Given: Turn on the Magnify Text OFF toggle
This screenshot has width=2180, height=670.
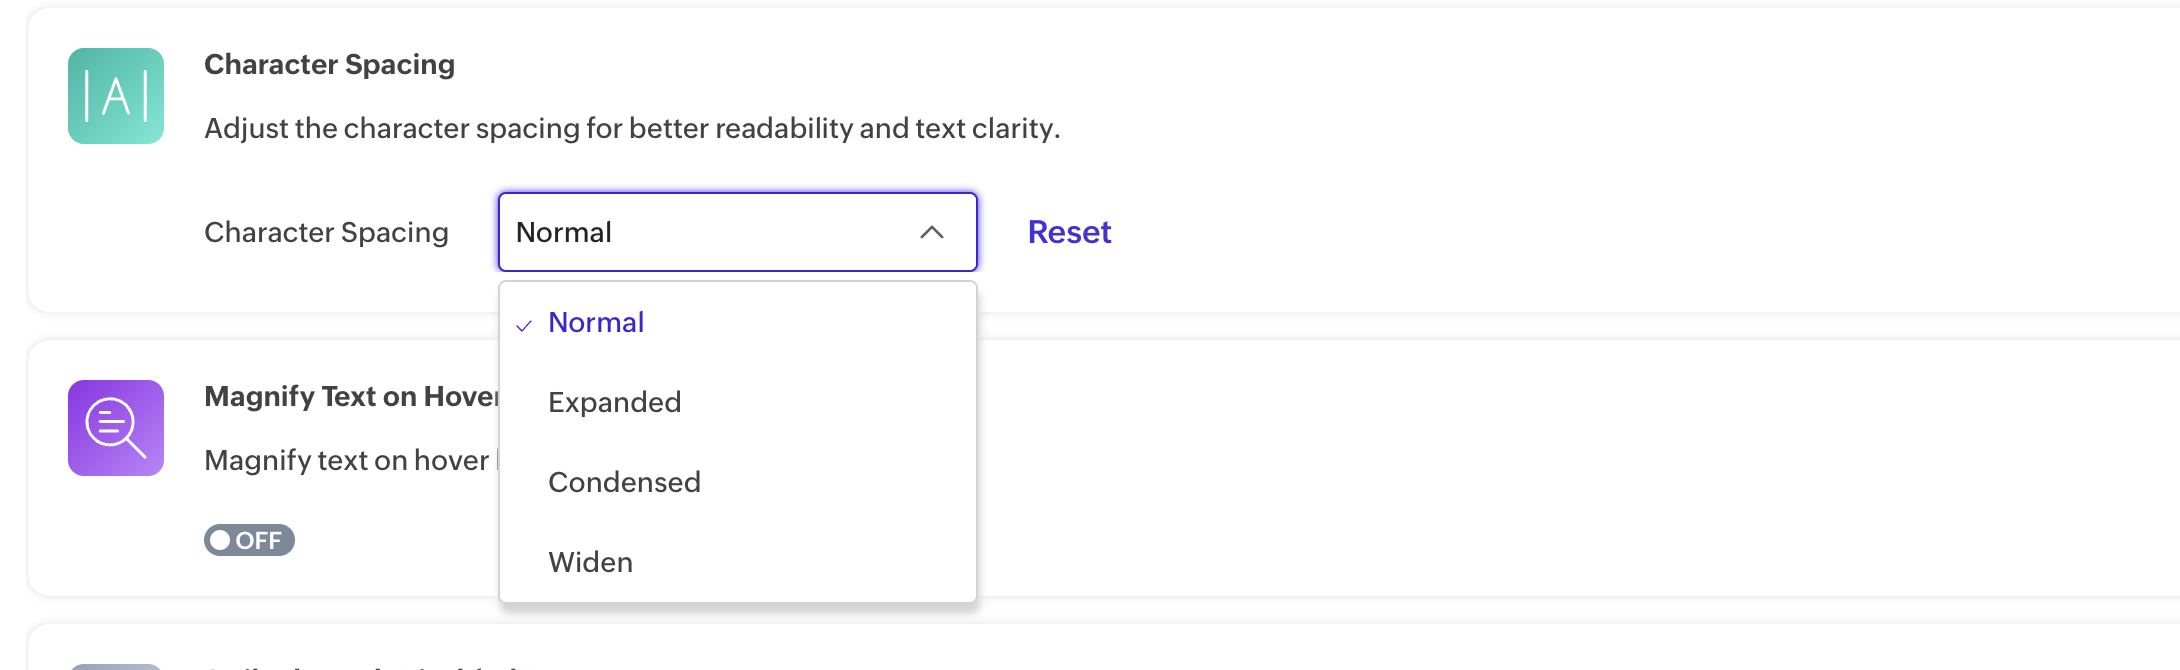Looking at the screenshot, I should coord(249,540).
